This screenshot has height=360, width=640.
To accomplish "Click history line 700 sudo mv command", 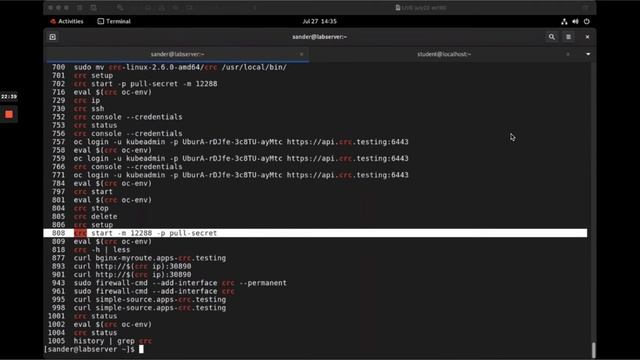I will (169, 67).
